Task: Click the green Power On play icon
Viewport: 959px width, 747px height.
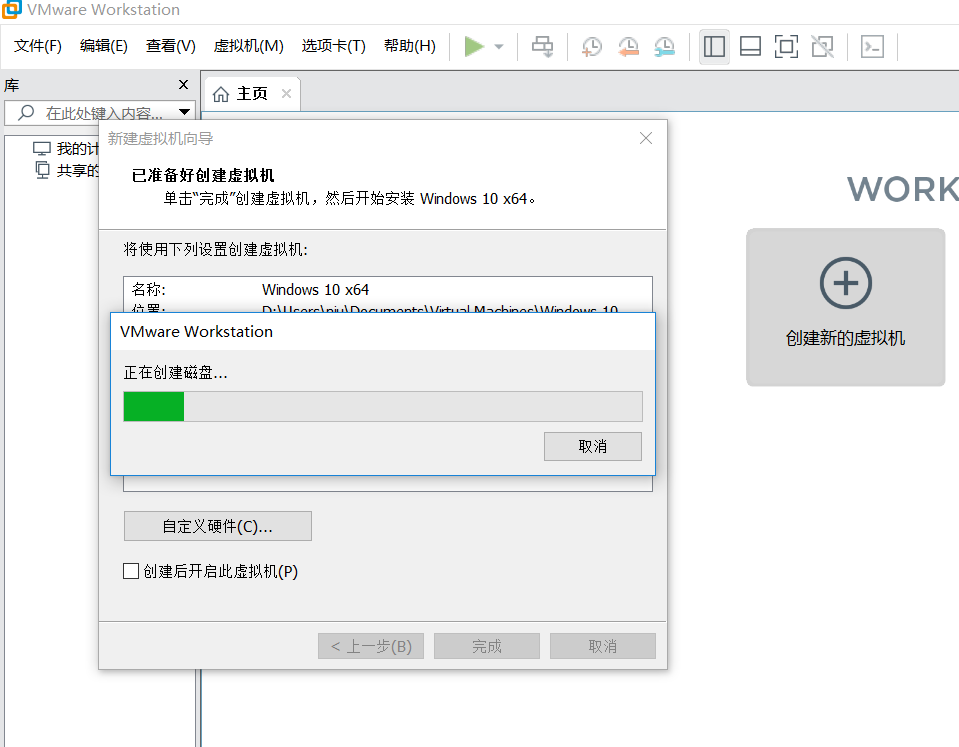Action: [474, 46]
